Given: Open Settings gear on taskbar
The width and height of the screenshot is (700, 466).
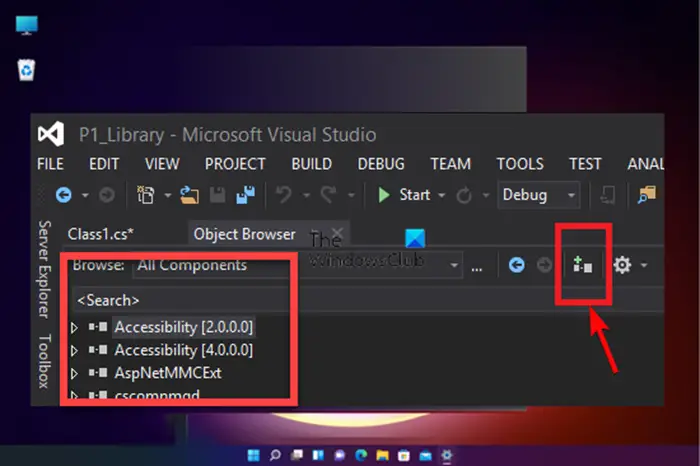Looking at the screenshot, I should pos(446,455).
